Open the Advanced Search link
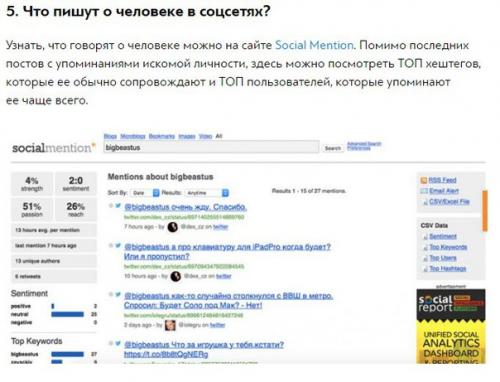500x382 pixels. click(x=364, y=144)
